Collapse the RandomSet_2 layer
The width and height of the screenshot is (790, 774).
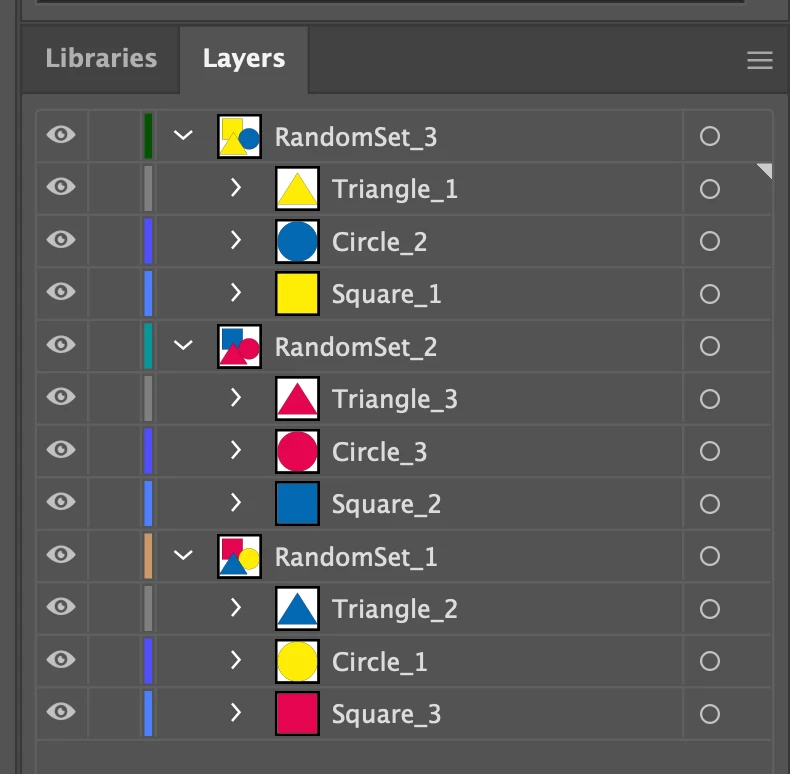183,345
